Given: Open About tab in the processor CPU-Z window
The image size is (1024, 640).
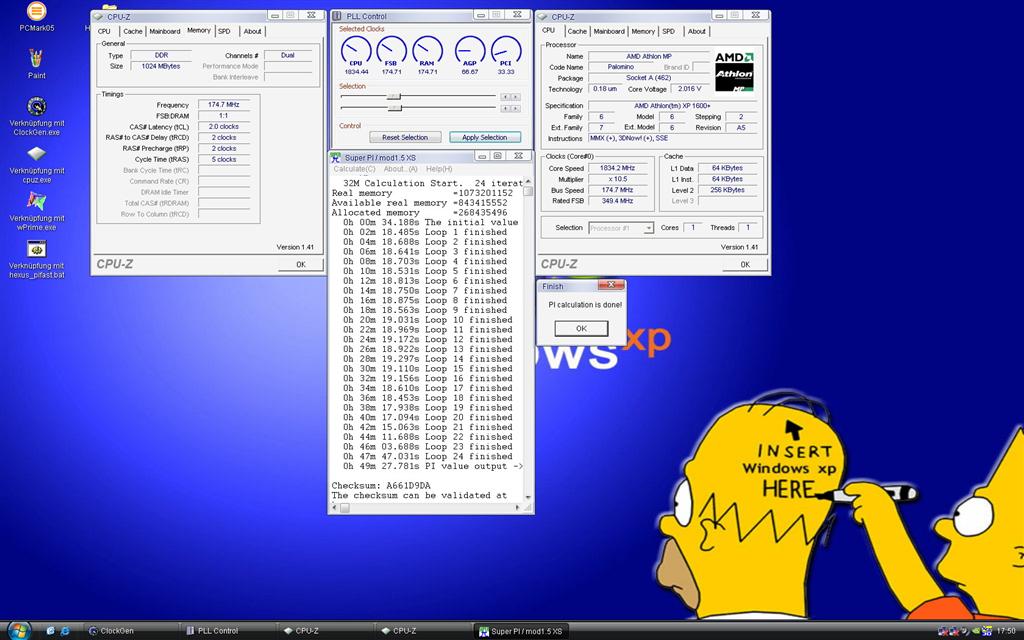Looking at the screenshot, I should pos(697,31).
